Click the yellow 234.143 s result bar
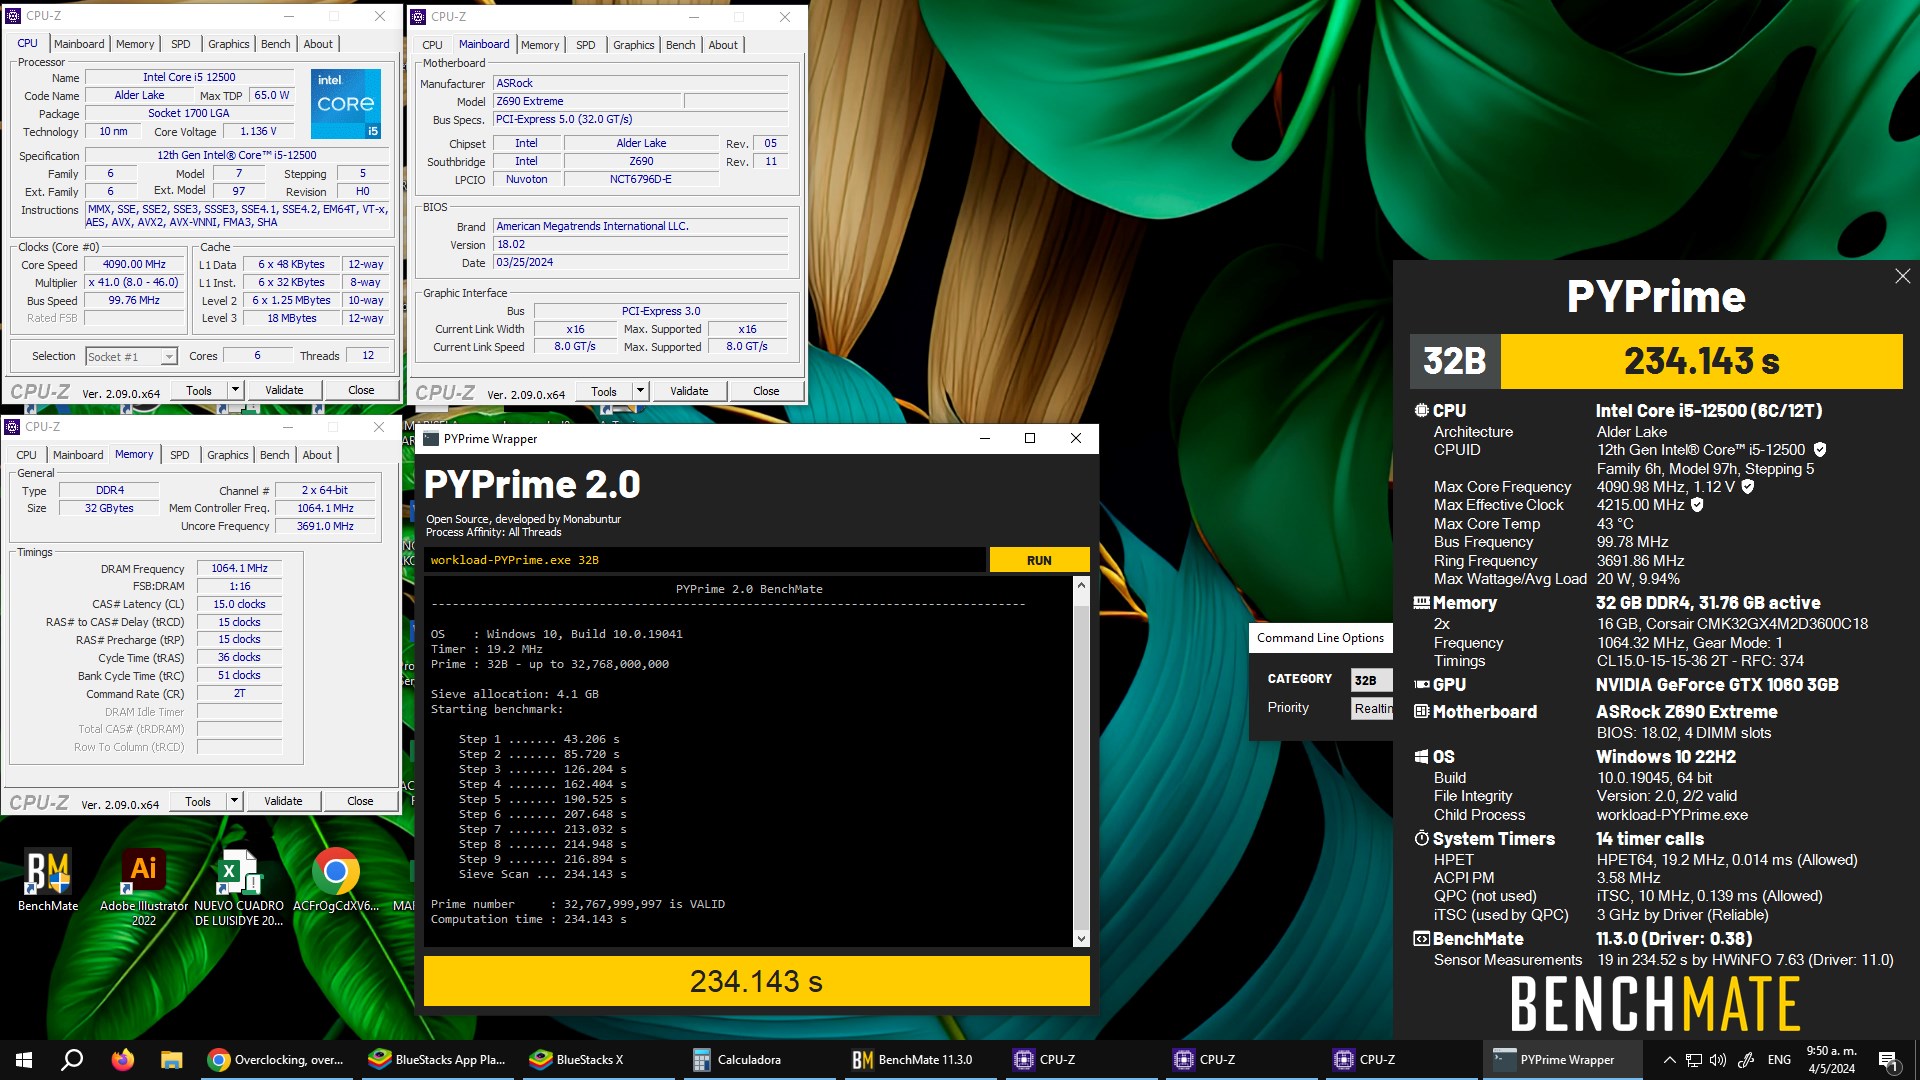 [756, 981]
